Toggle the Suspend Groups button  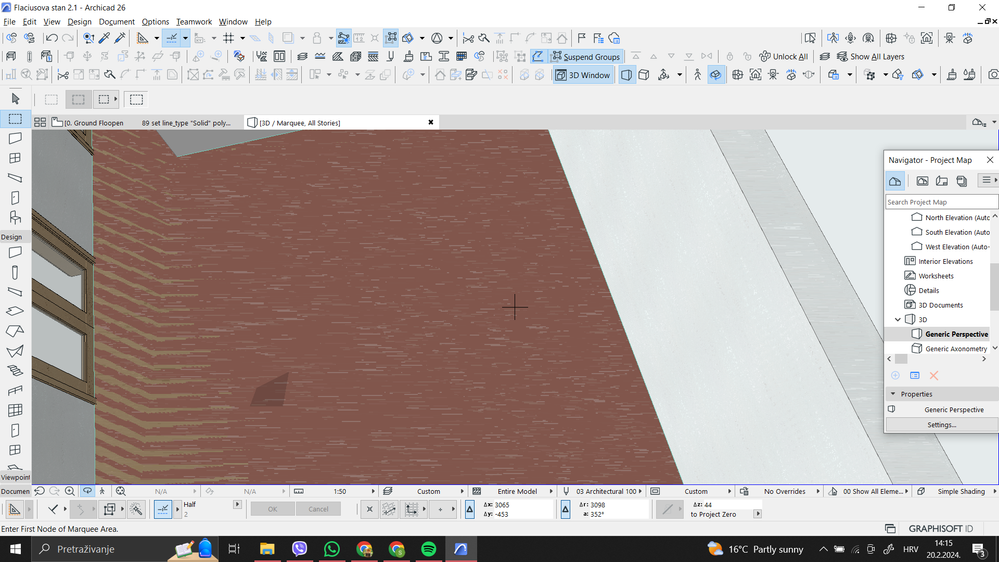[x=586, y=57]
